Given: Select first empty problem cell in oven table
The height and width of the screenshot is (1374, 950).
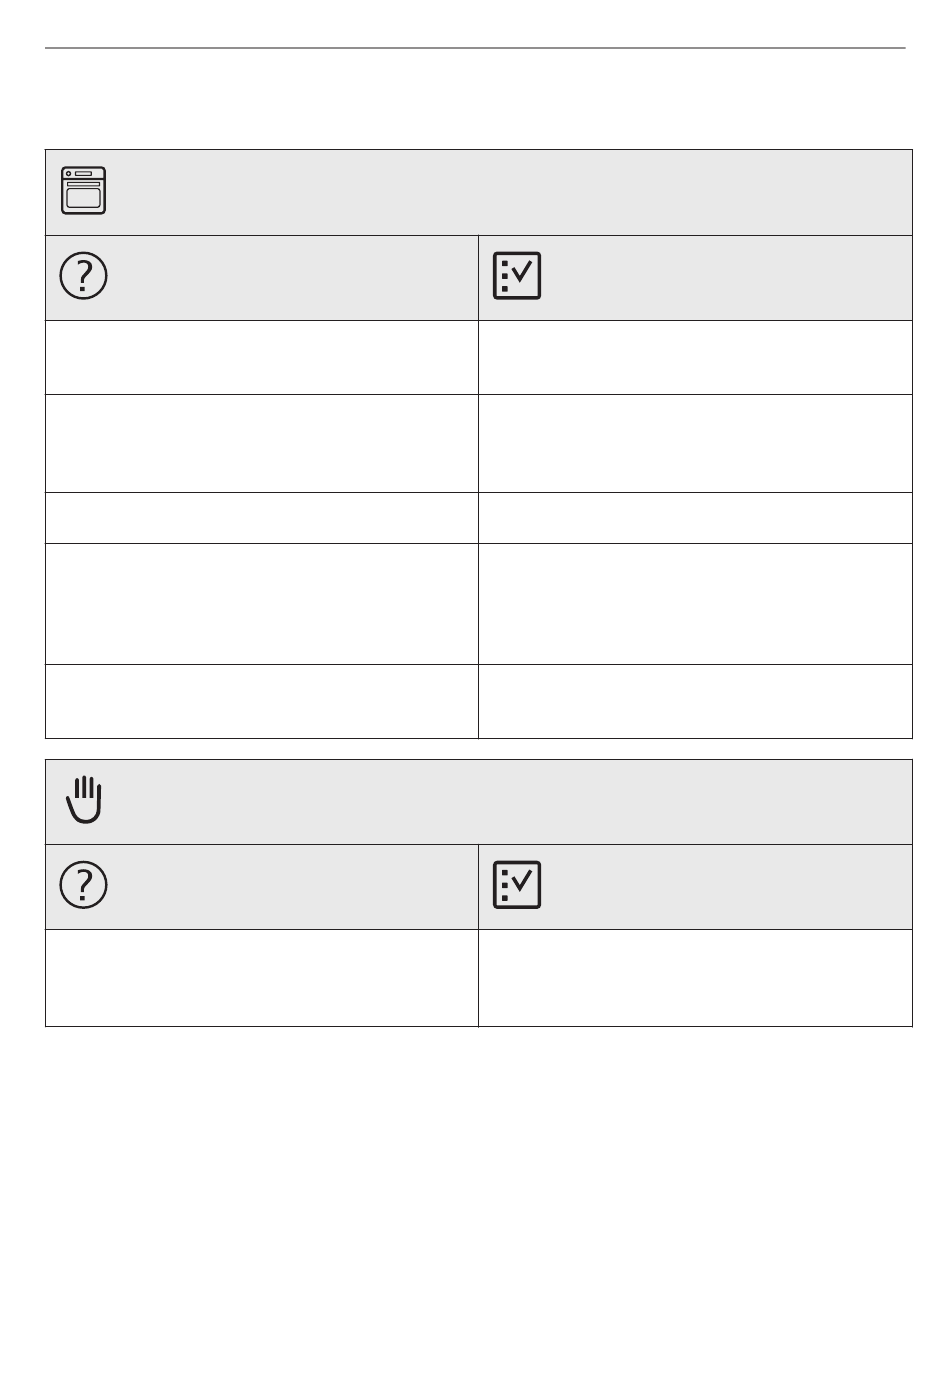Looking at the screenshot, I should click(262, 357).
